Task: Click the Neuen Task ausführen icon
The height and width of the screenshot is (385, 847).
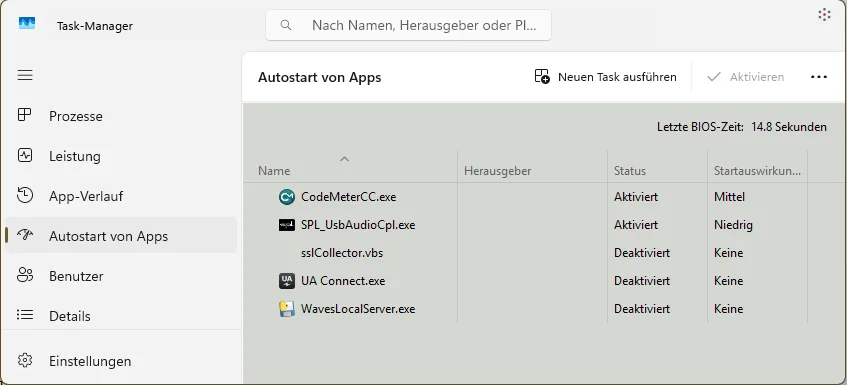Action: 542,77
